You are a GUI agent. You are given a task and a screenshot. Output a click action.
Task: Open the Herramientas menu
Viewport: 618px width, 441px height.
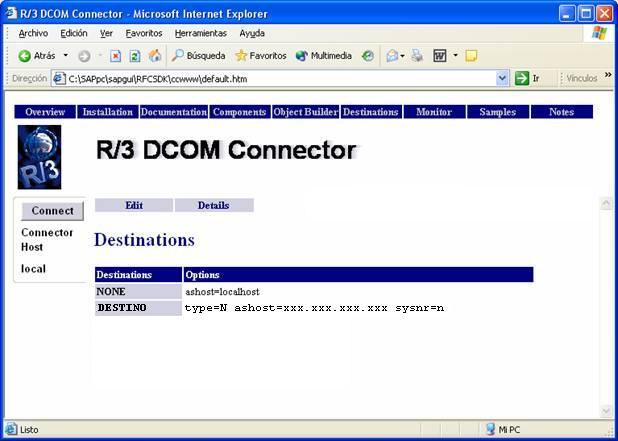coord(201,33)
